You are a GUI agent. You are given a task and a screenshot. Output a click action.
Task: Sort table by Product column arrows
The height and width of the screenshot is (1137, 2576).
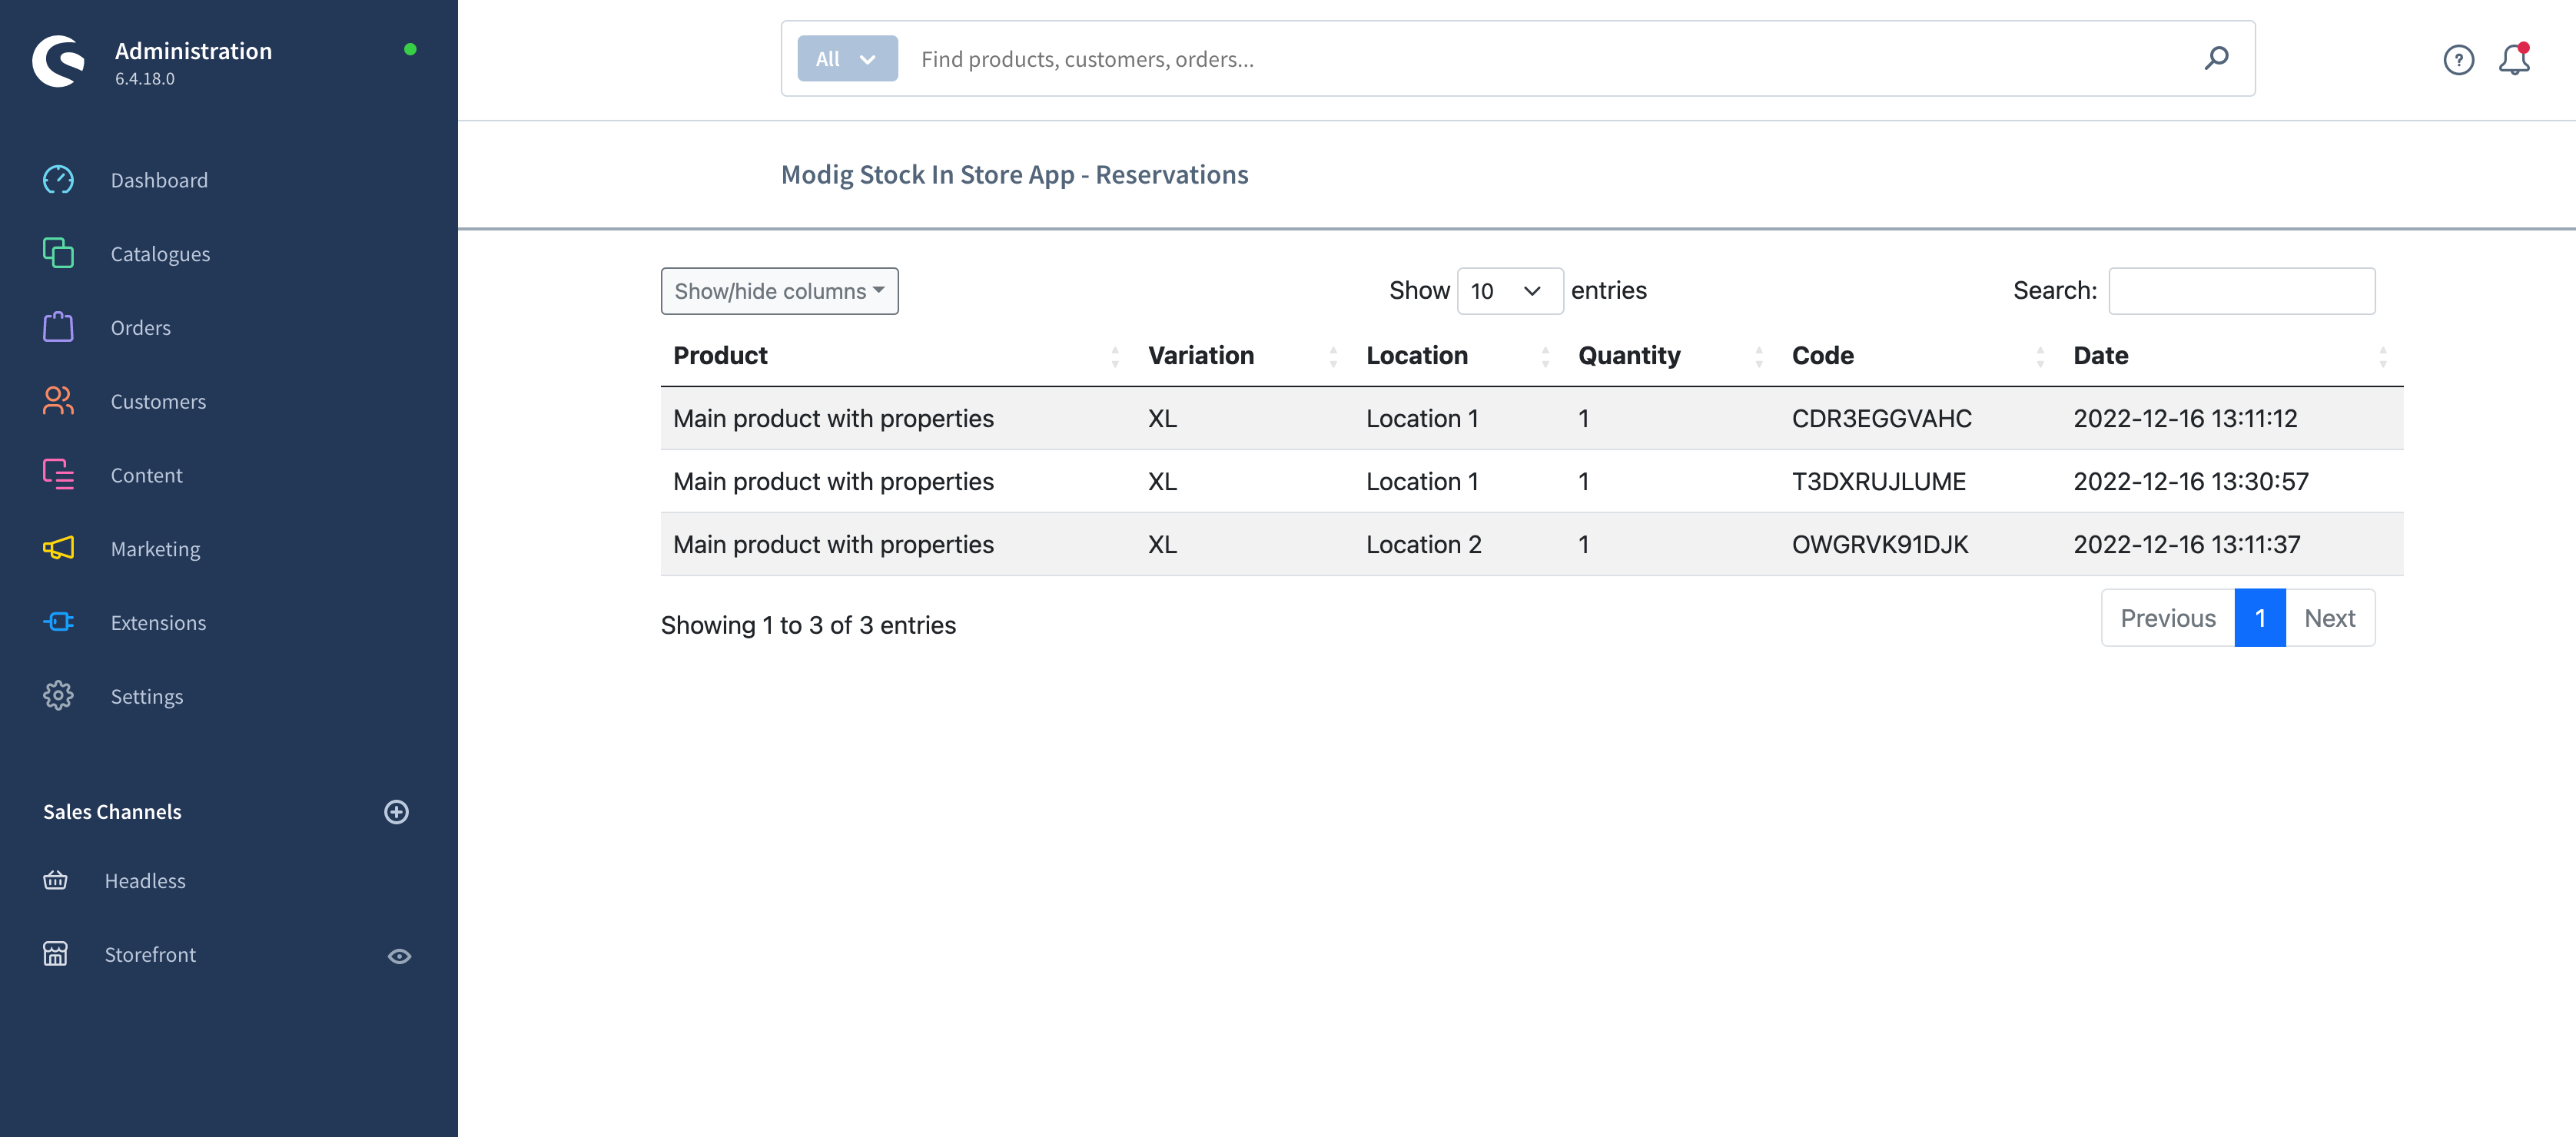1115,356
